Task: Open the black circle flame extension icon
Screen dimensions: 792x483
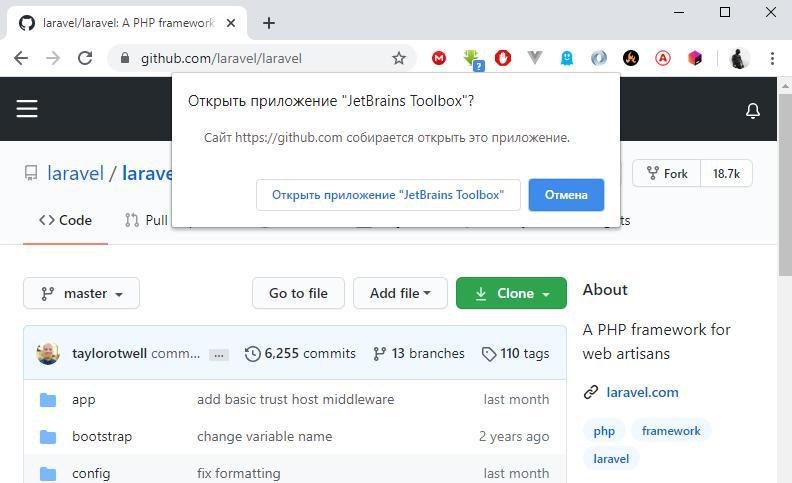Action: point(630,58)
